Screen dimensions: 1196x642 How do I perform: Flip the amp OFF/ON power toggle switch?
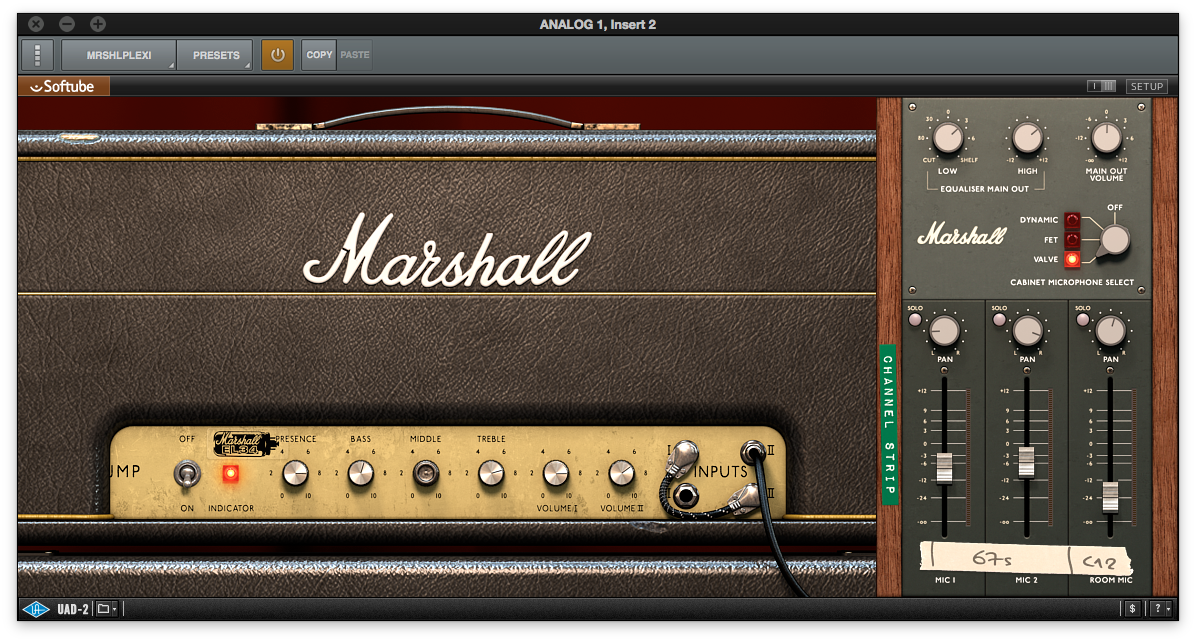coord(187,473)
